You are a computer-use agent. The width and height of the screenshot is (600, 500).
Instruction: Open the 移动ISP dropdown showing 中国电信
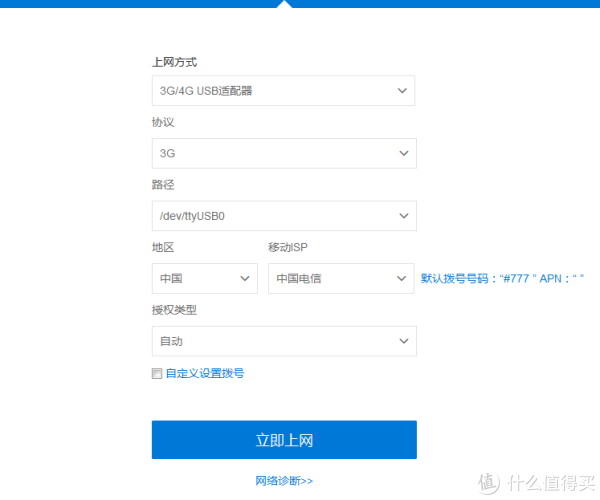(x=341, y=279)
